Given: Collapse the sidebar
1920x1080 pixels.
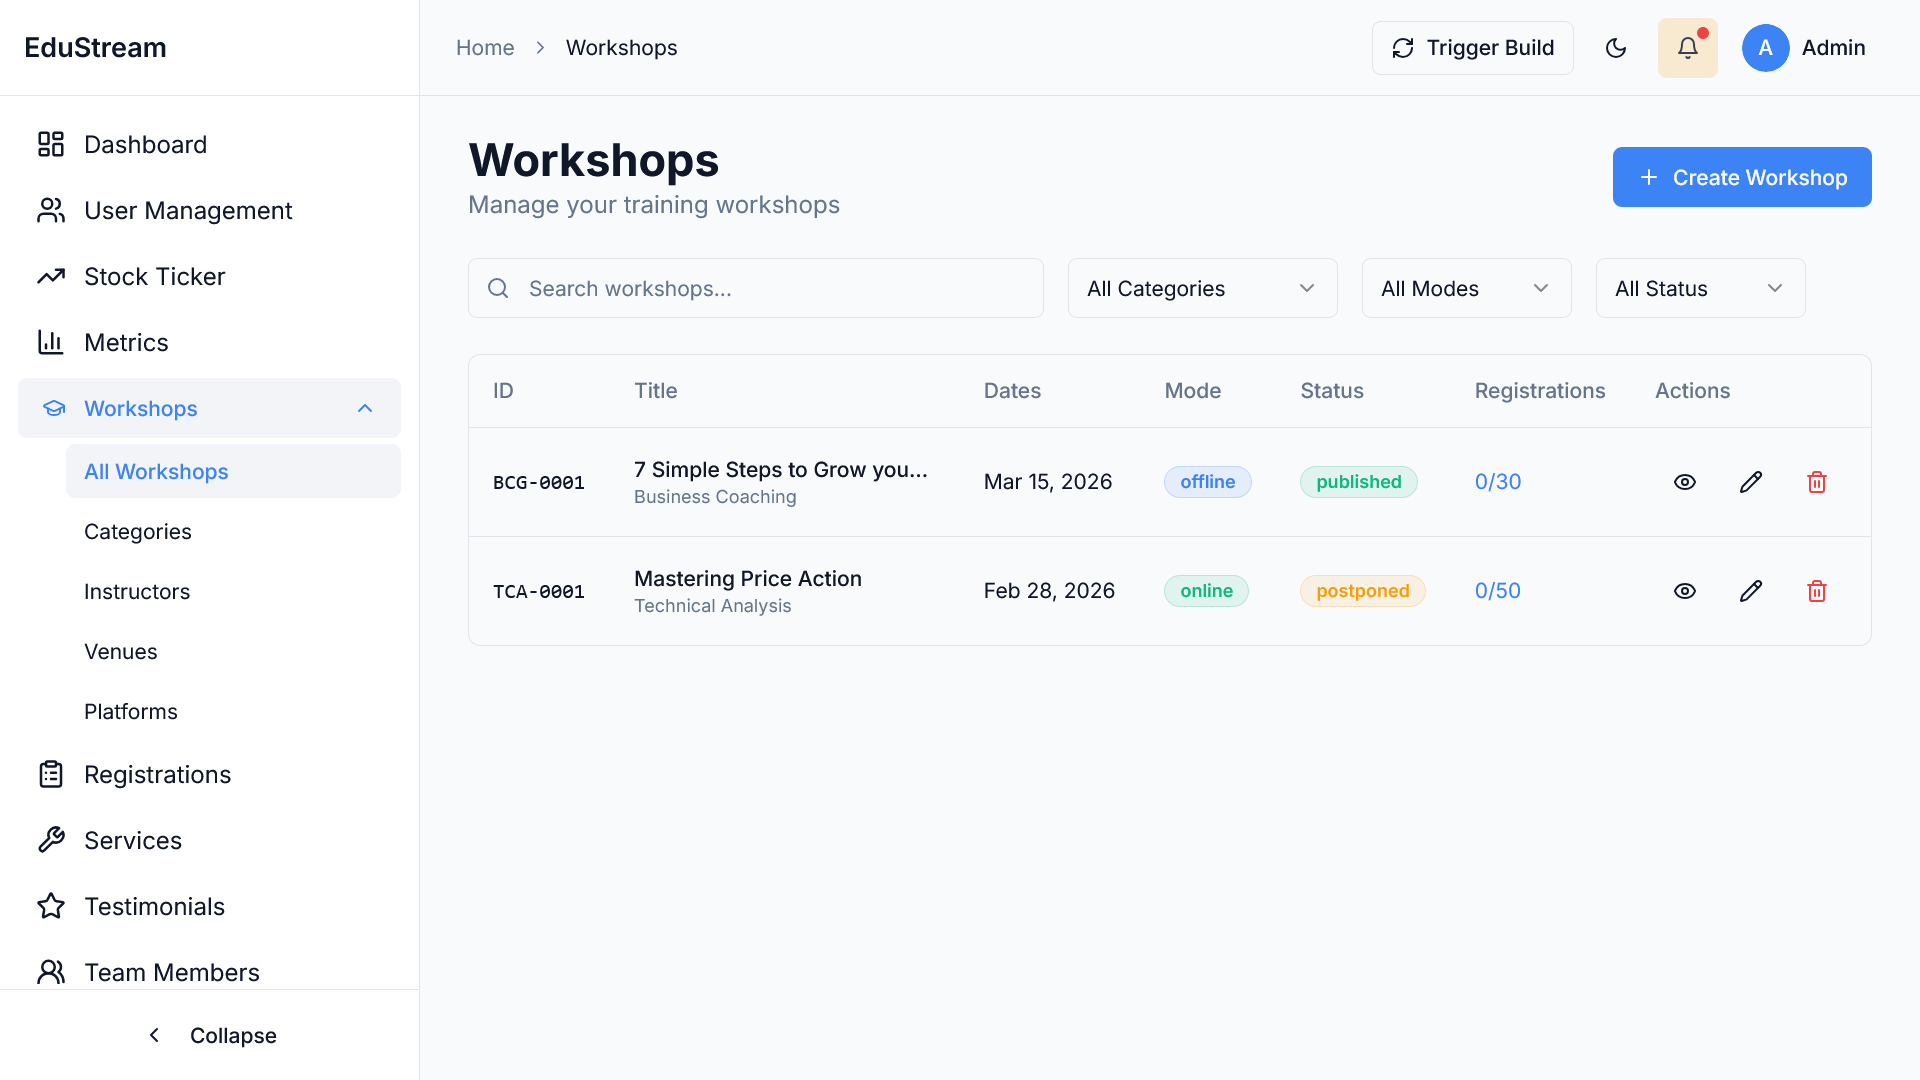Looking at the screenshot, I should pyautogui.click(x=210, y=1035).
